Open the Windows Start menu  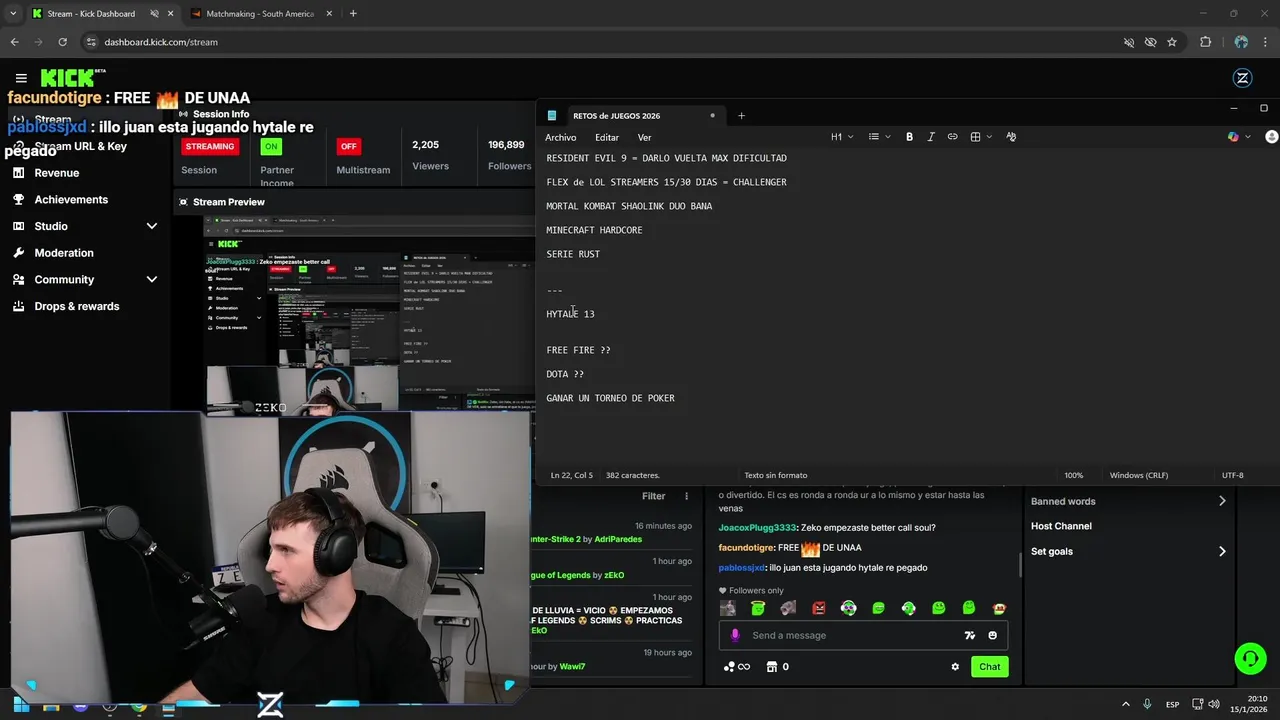coord(21,706)
